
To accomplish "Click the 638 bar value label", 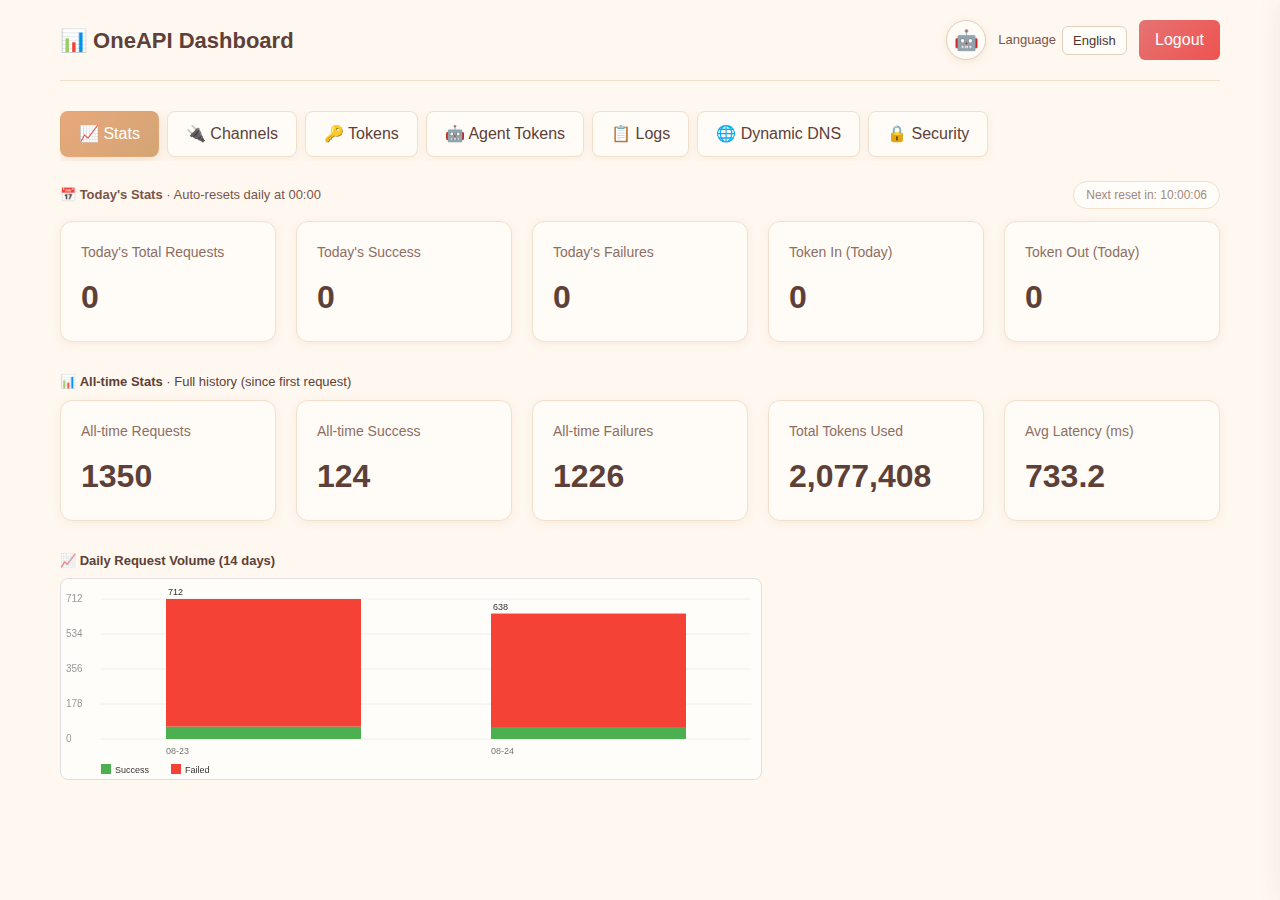I will click(500, 607).
